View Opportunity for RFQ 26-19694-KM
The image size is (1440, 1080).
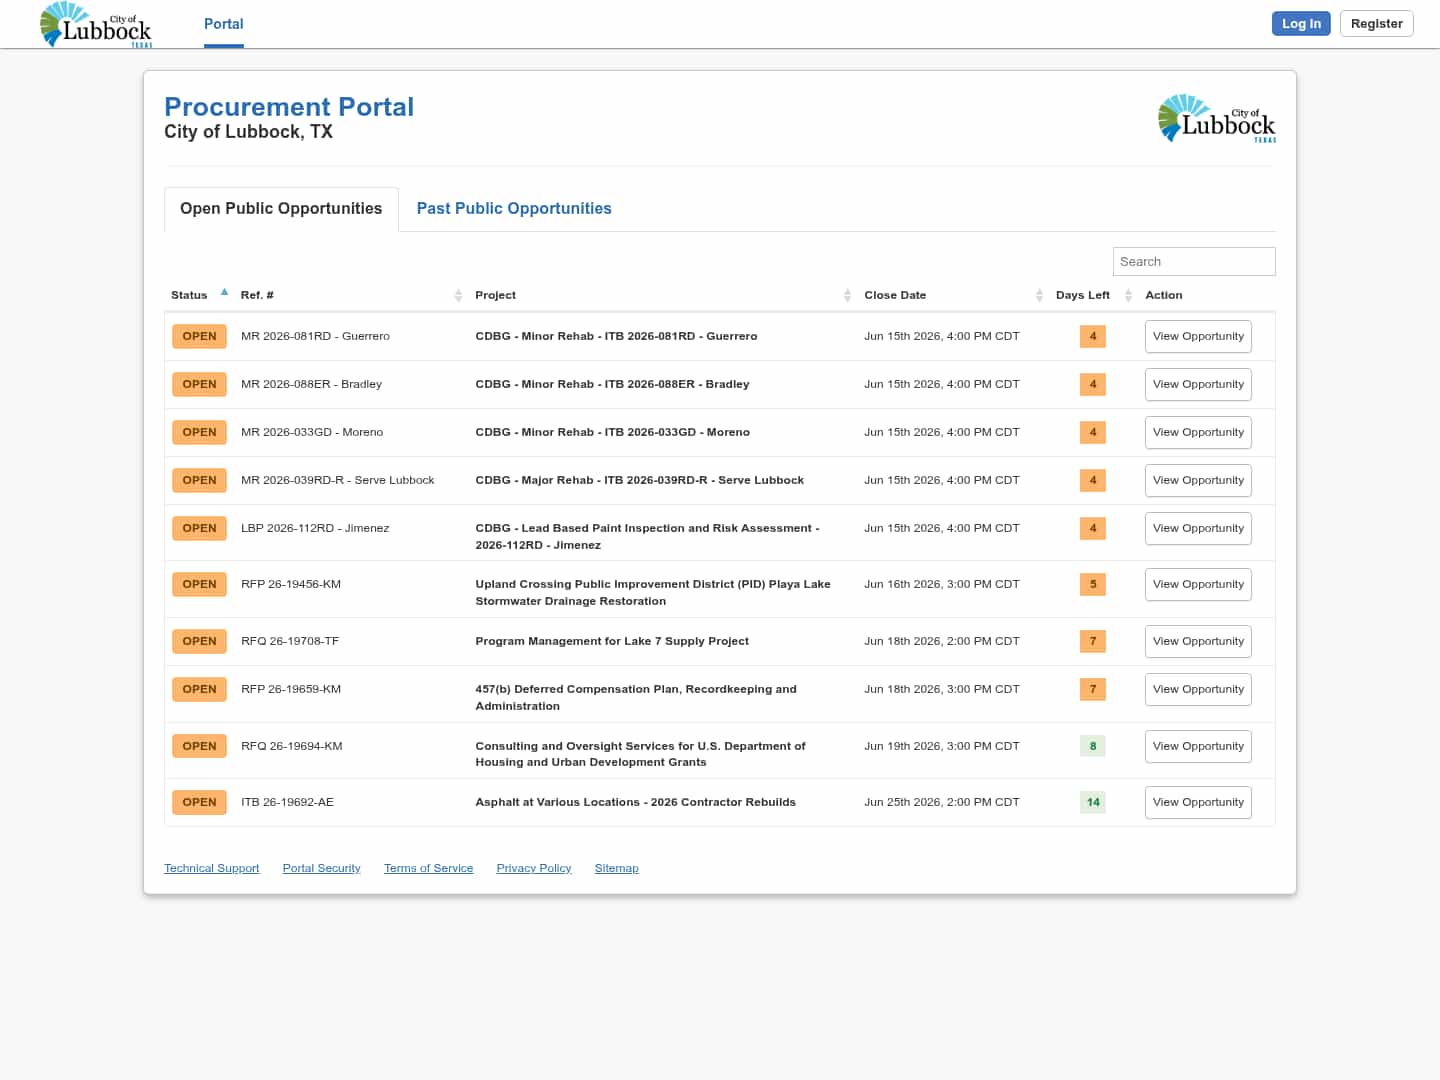(x=1198, y=747)
